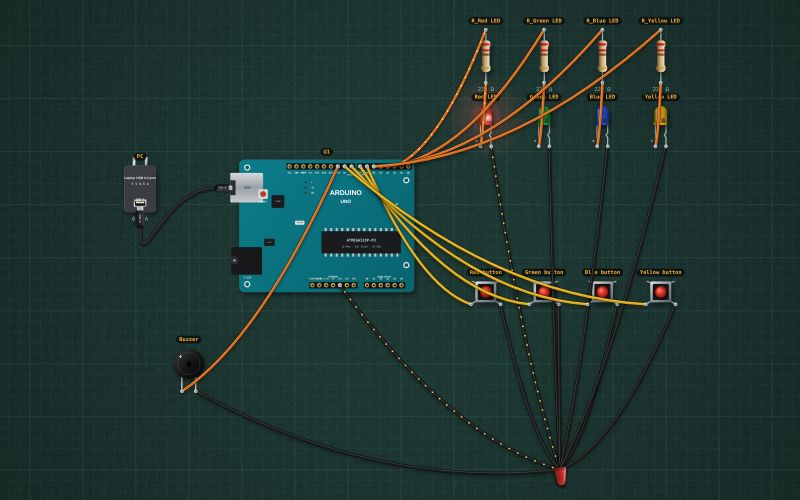
Task: Click the Arduino USB port connector
Action: [x=247, y=188]
